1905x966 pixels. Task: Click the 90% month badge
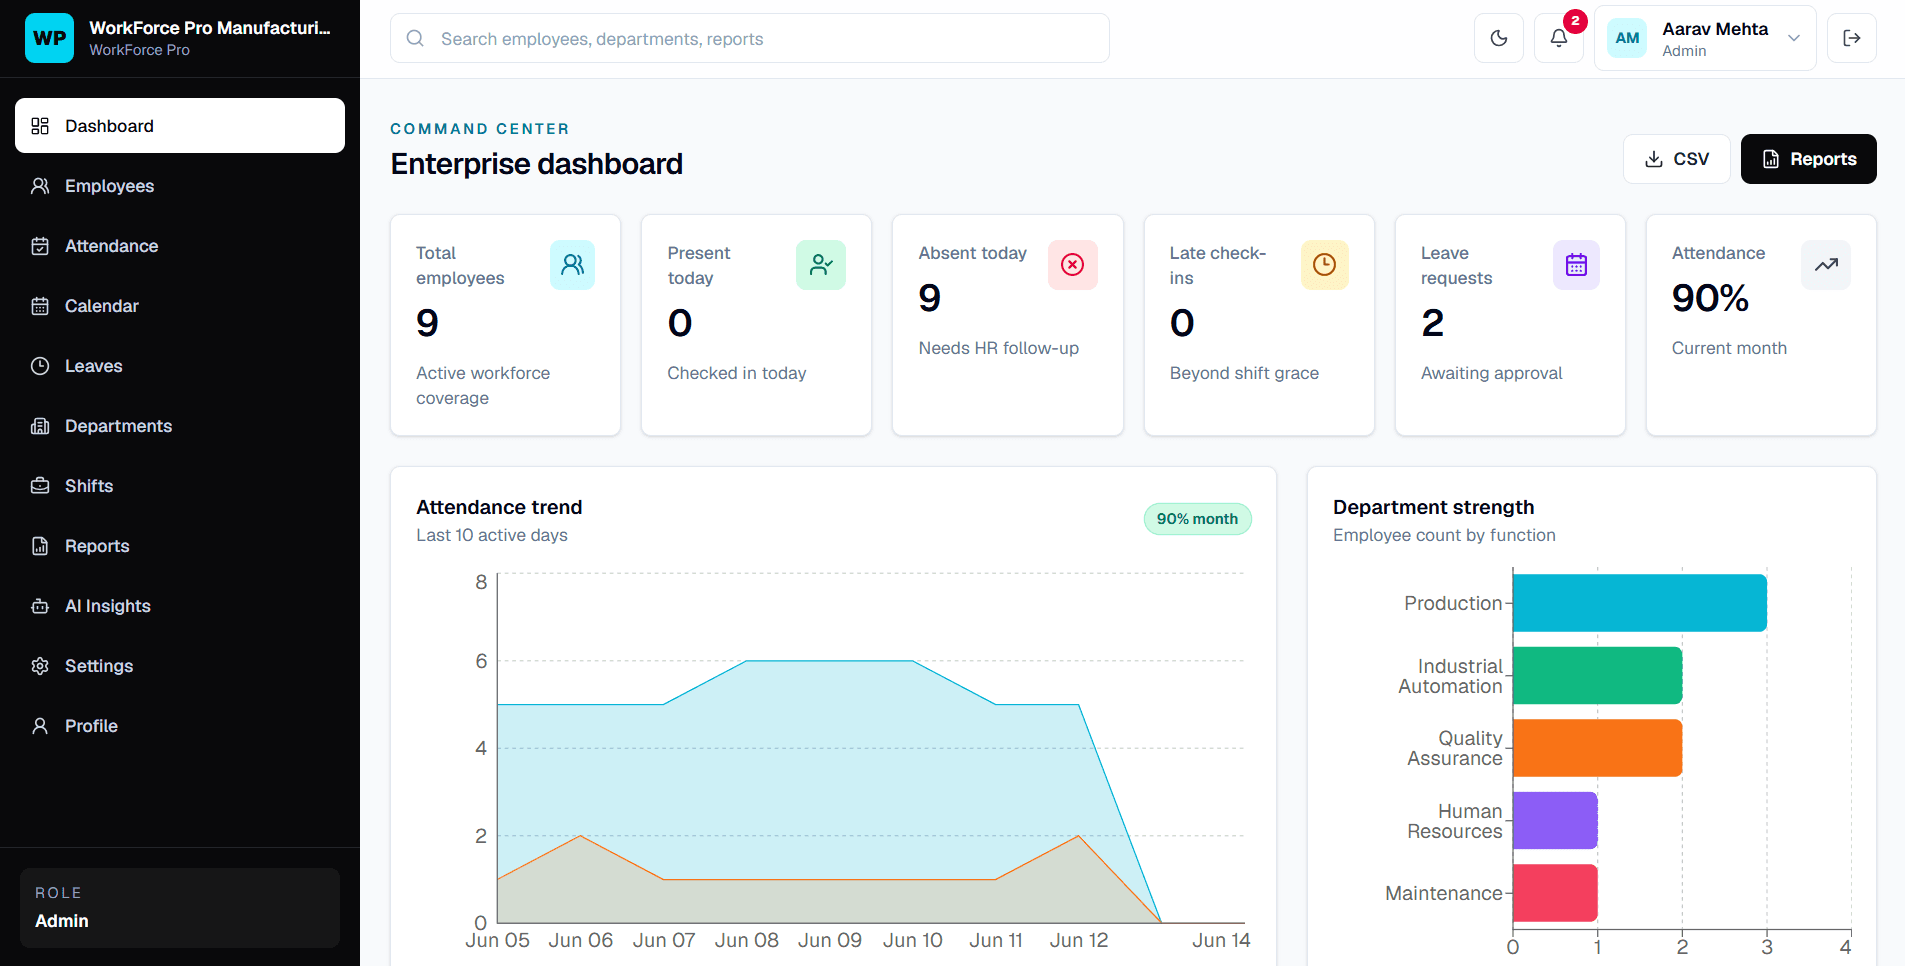click(x=1197, y=519)
